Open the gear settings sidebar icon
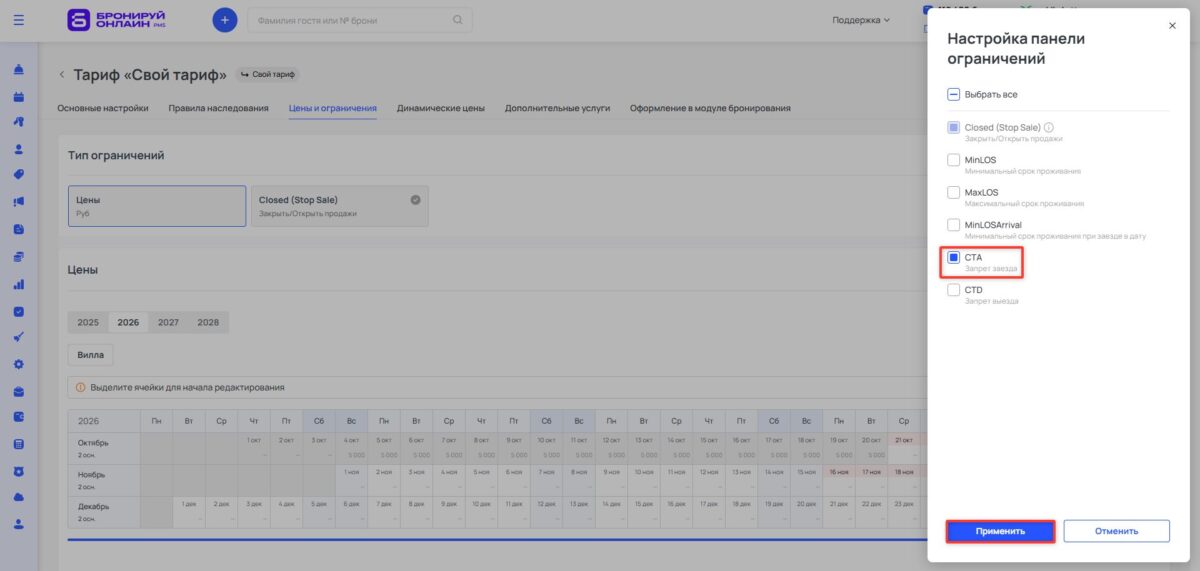 pos(19,363)
